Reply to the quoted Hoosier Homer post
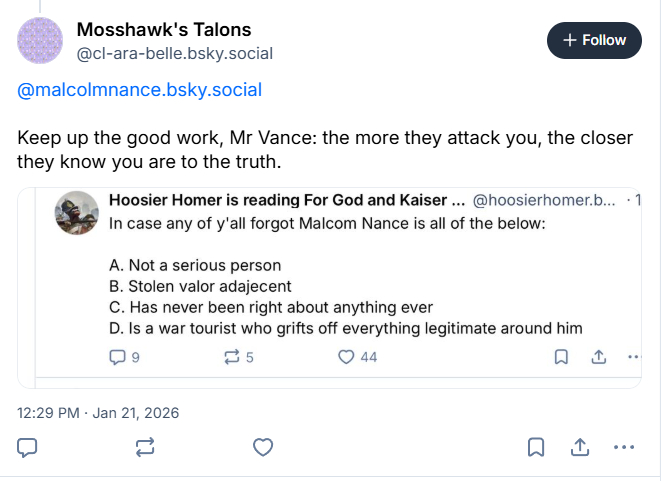This screenshot has height=481, width=661. coord(116,356)
